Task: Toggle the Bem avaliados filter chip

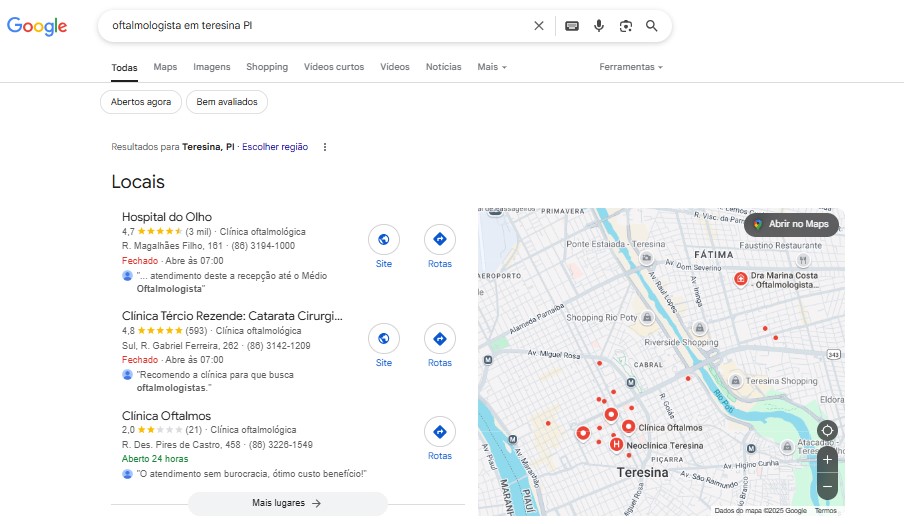Action: point(227,101)
